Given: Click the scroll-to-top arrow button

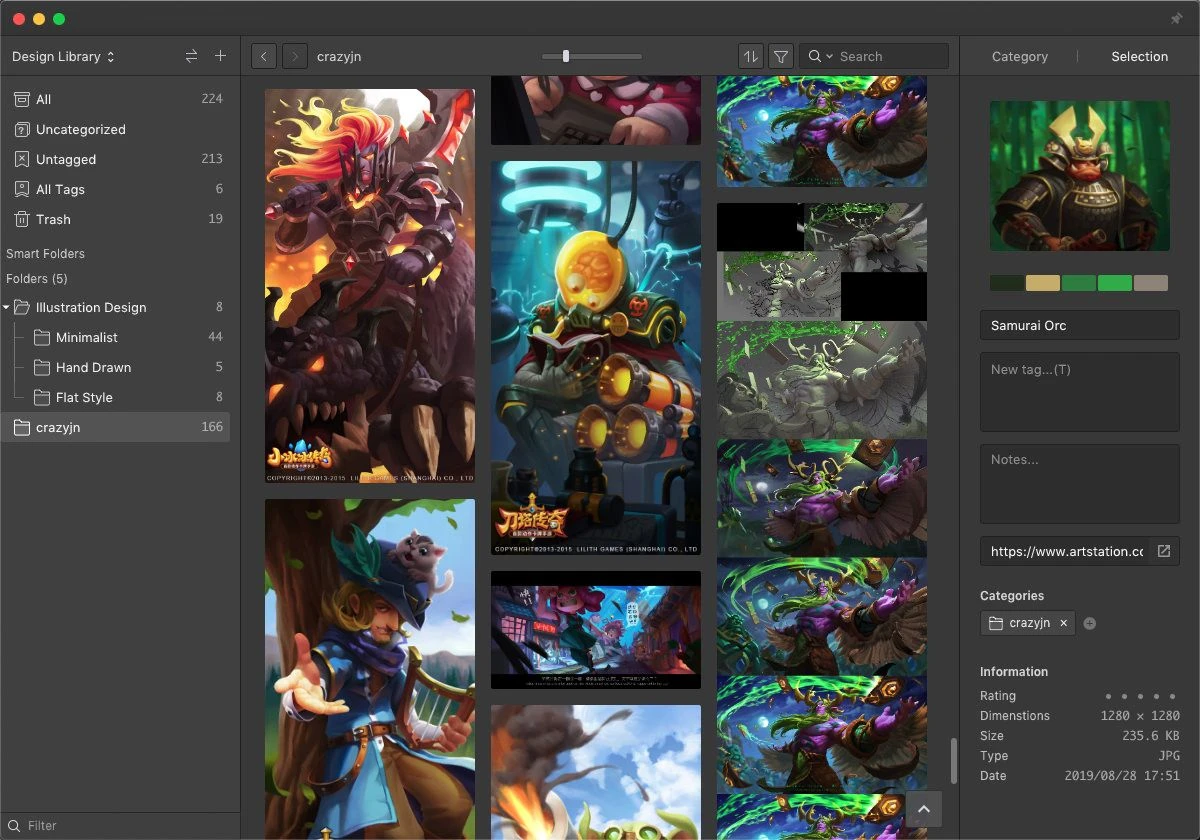Looking at the screenshot, I should click(x=924, y=809).
